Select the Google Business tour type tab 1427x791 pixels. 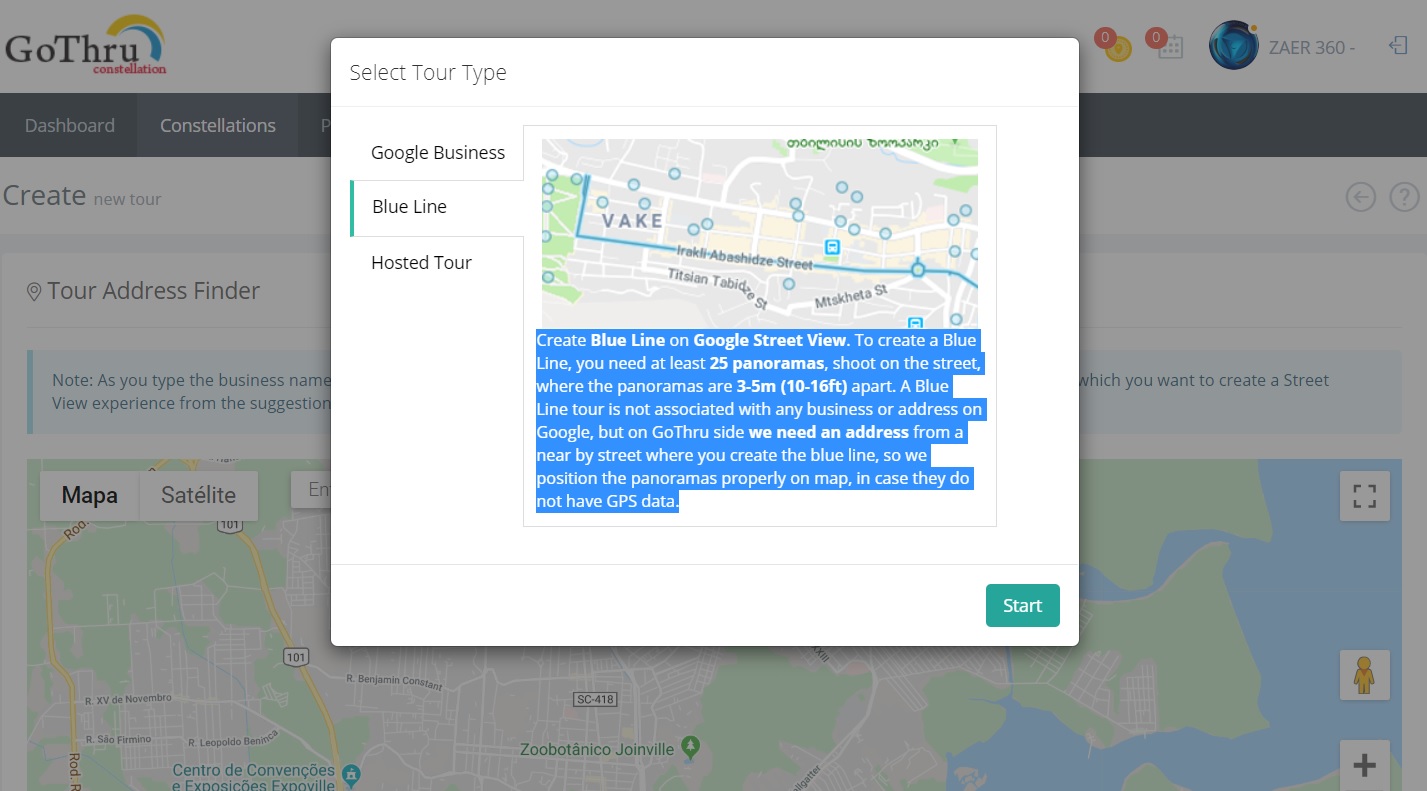pos(437,153)
